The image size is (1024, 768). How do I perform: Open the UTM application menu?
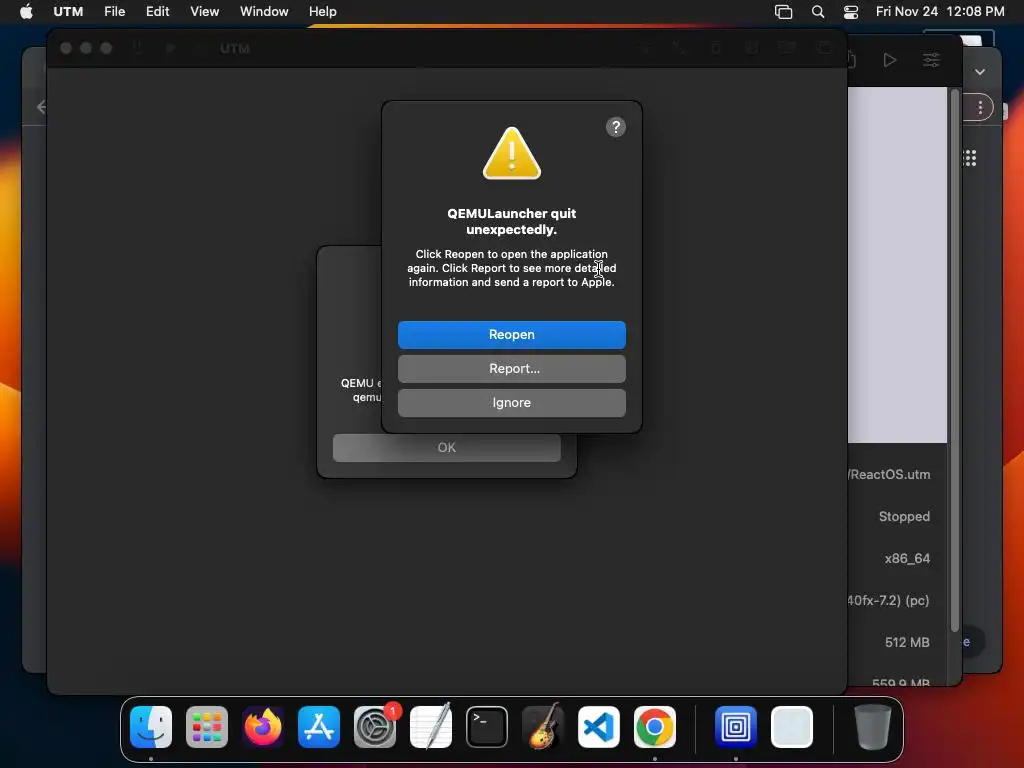[68, 12]
